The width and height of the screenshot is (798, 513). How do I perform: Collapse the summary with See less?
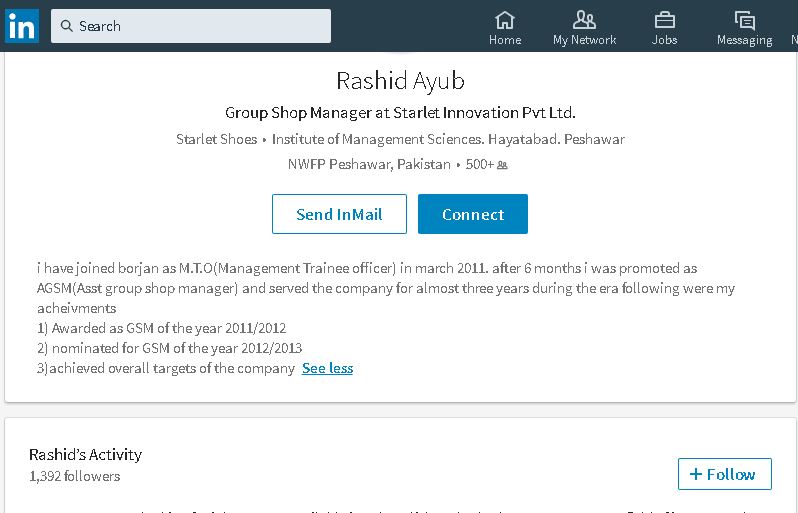click(x=327, y=368)
